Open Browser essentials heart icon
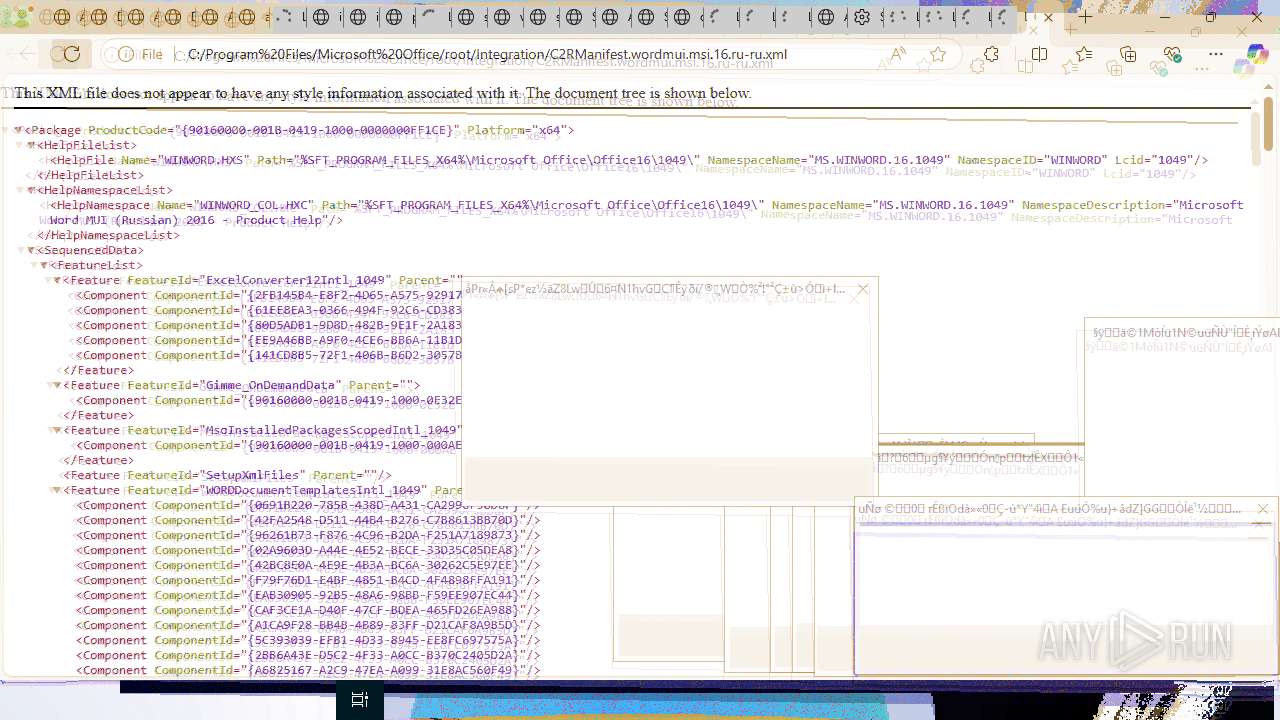 tap(1172, 54)
